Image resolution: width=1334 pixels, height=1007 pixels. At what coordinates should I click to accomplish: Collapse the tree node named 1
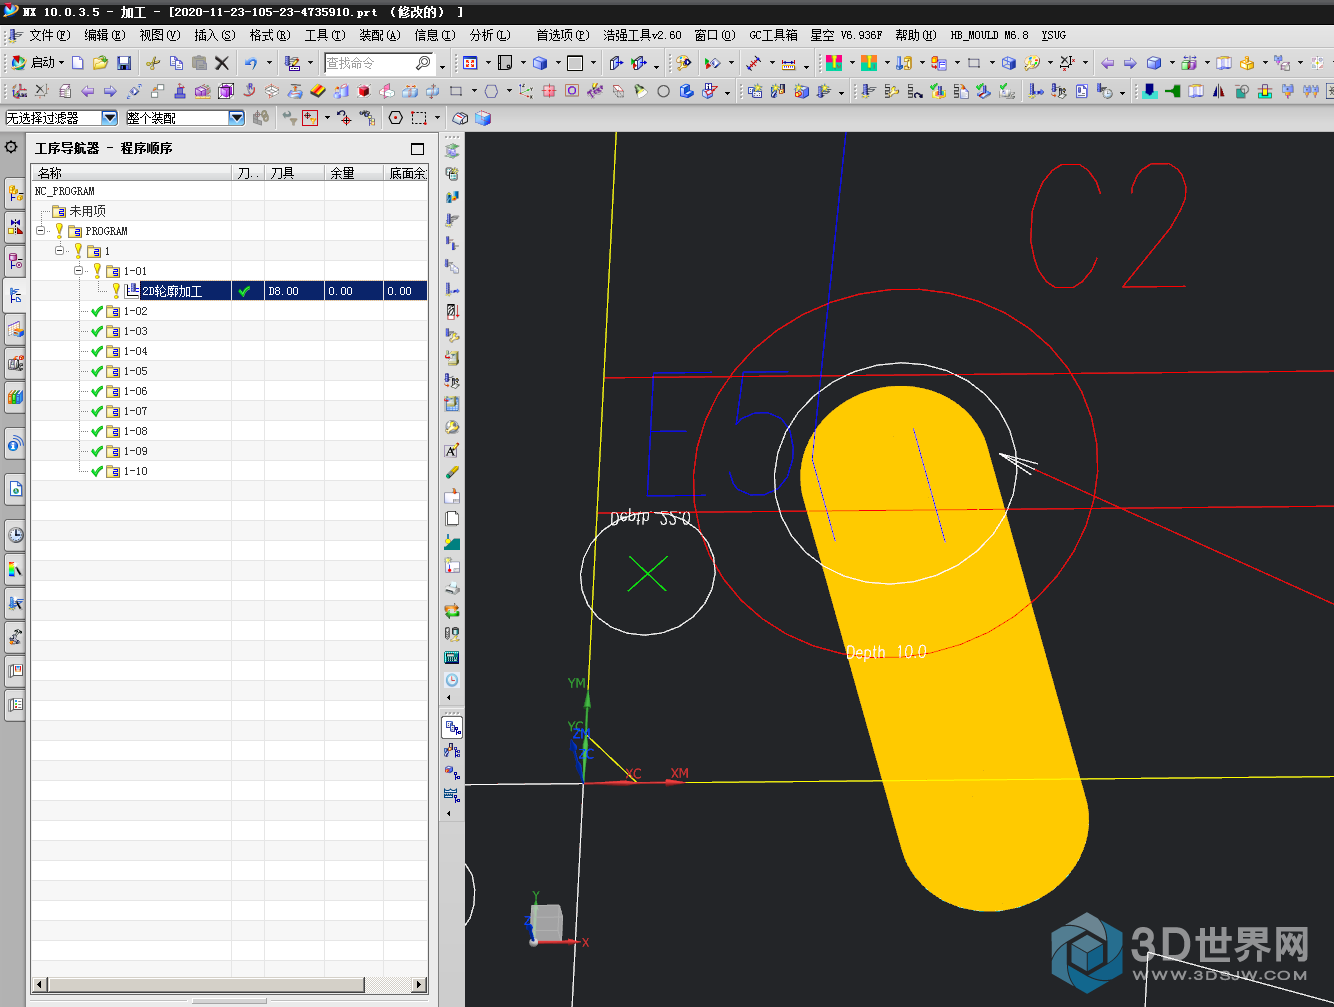[60, 251]
